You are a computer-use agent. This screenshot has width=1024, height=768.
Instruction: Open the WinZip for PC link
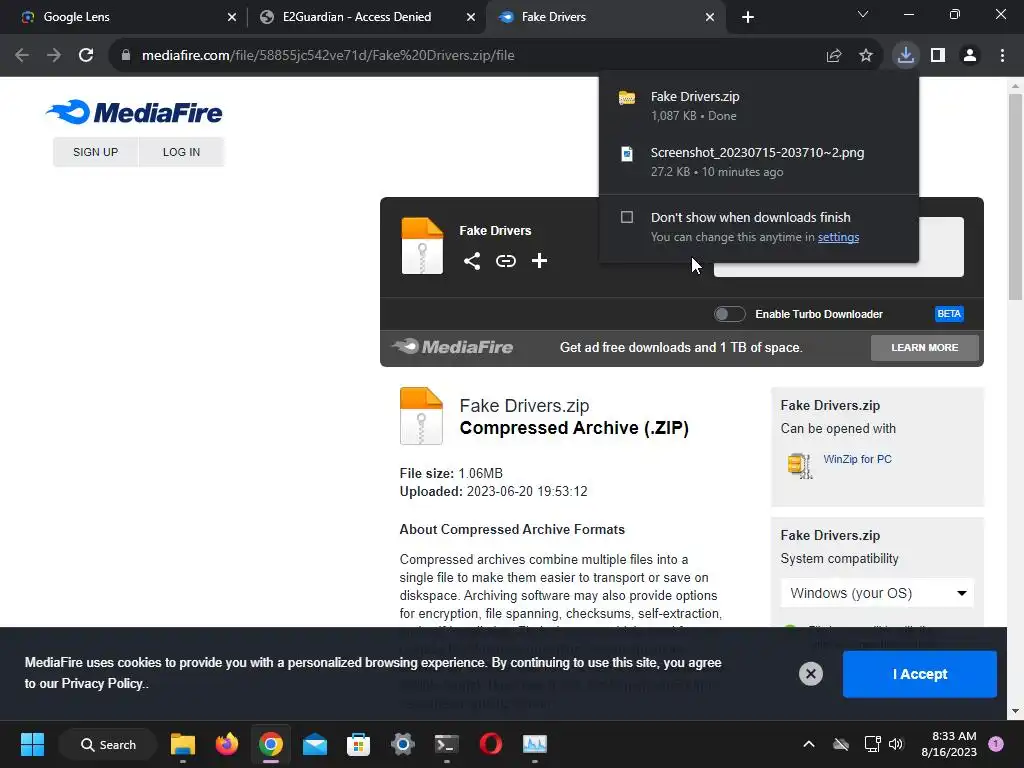click(857, 459)
